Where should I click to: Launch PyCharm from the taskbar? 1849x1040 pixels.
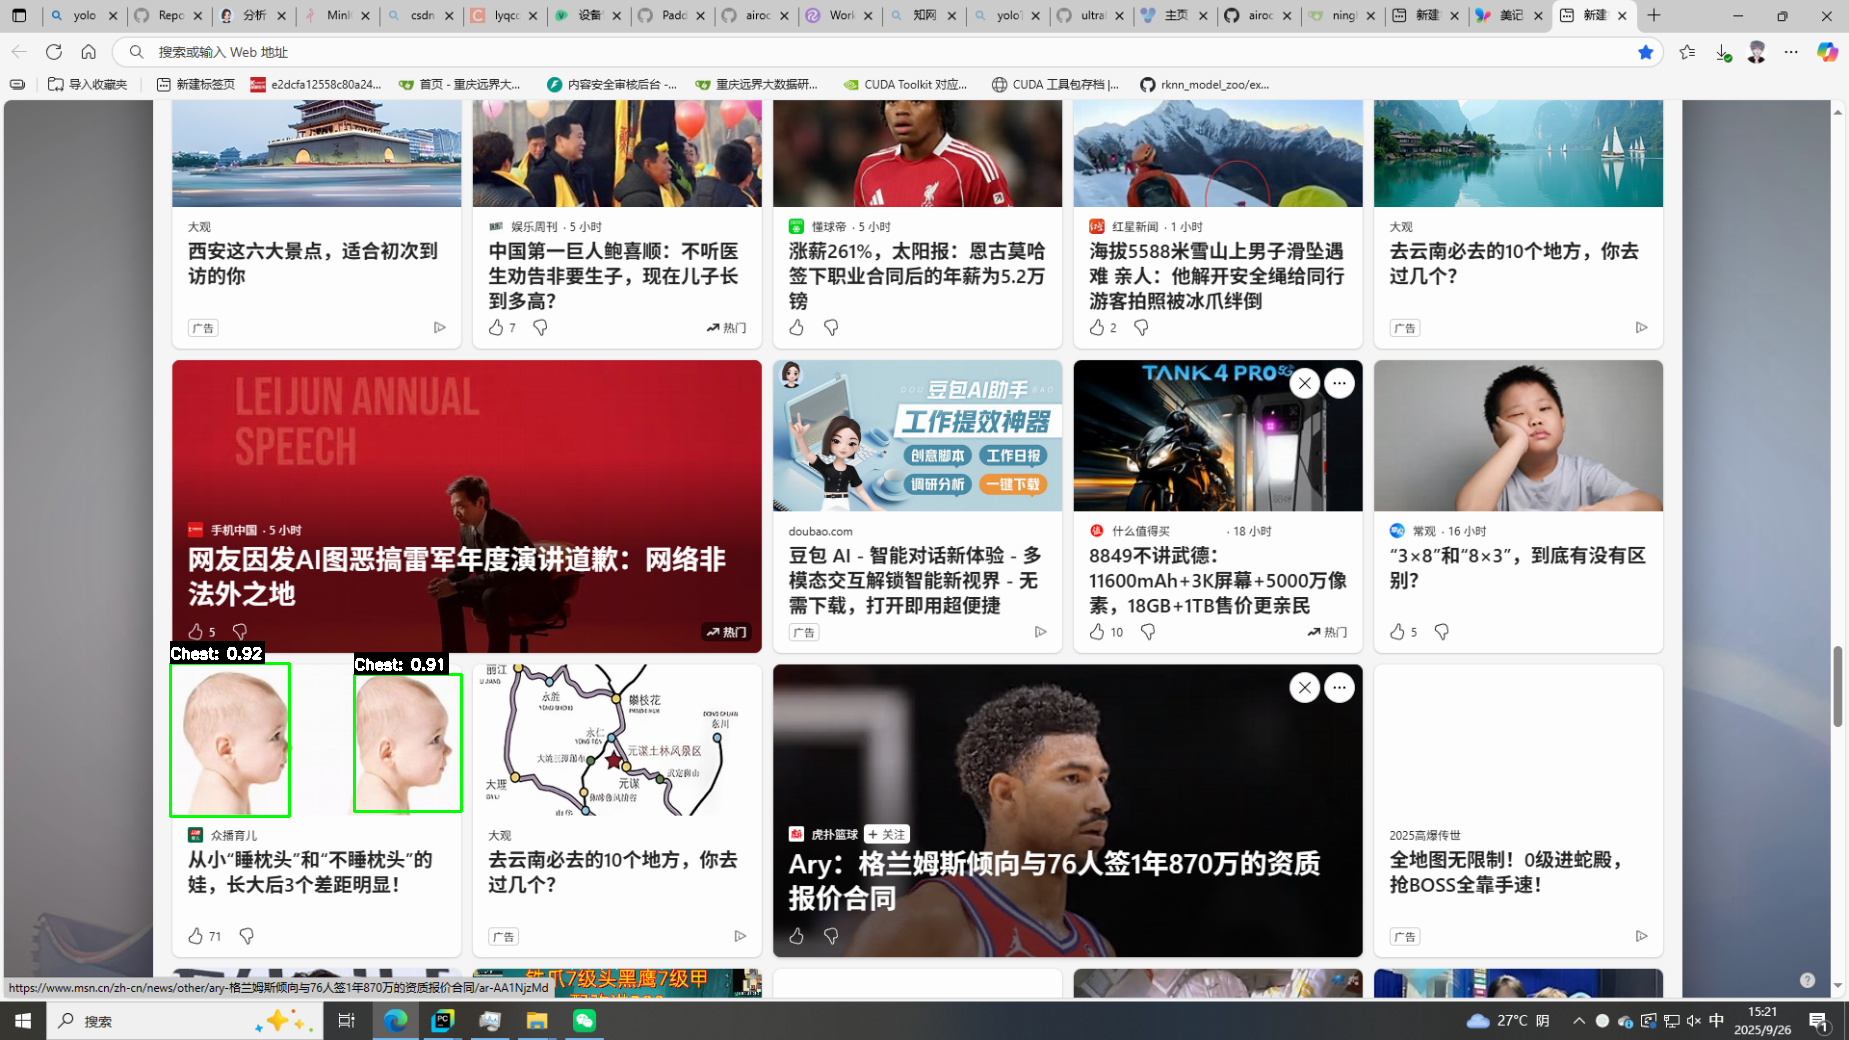pos(442,1020)
